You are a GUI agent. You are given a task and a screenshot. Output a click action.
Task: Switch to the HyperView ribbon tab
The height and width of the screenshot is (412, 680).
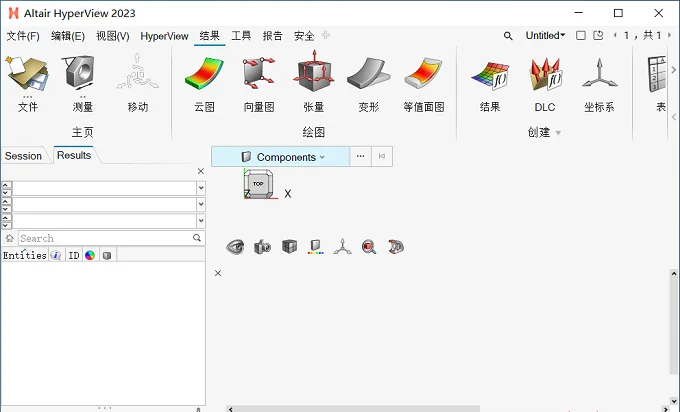(164, 36)
